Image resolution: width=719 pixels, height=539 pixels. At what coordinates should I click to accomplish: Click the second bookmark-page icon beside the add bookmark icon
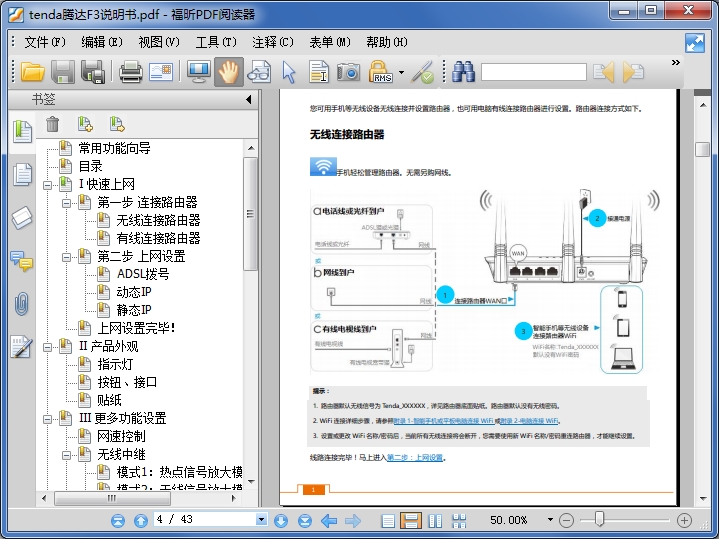(x=117, y=124)
